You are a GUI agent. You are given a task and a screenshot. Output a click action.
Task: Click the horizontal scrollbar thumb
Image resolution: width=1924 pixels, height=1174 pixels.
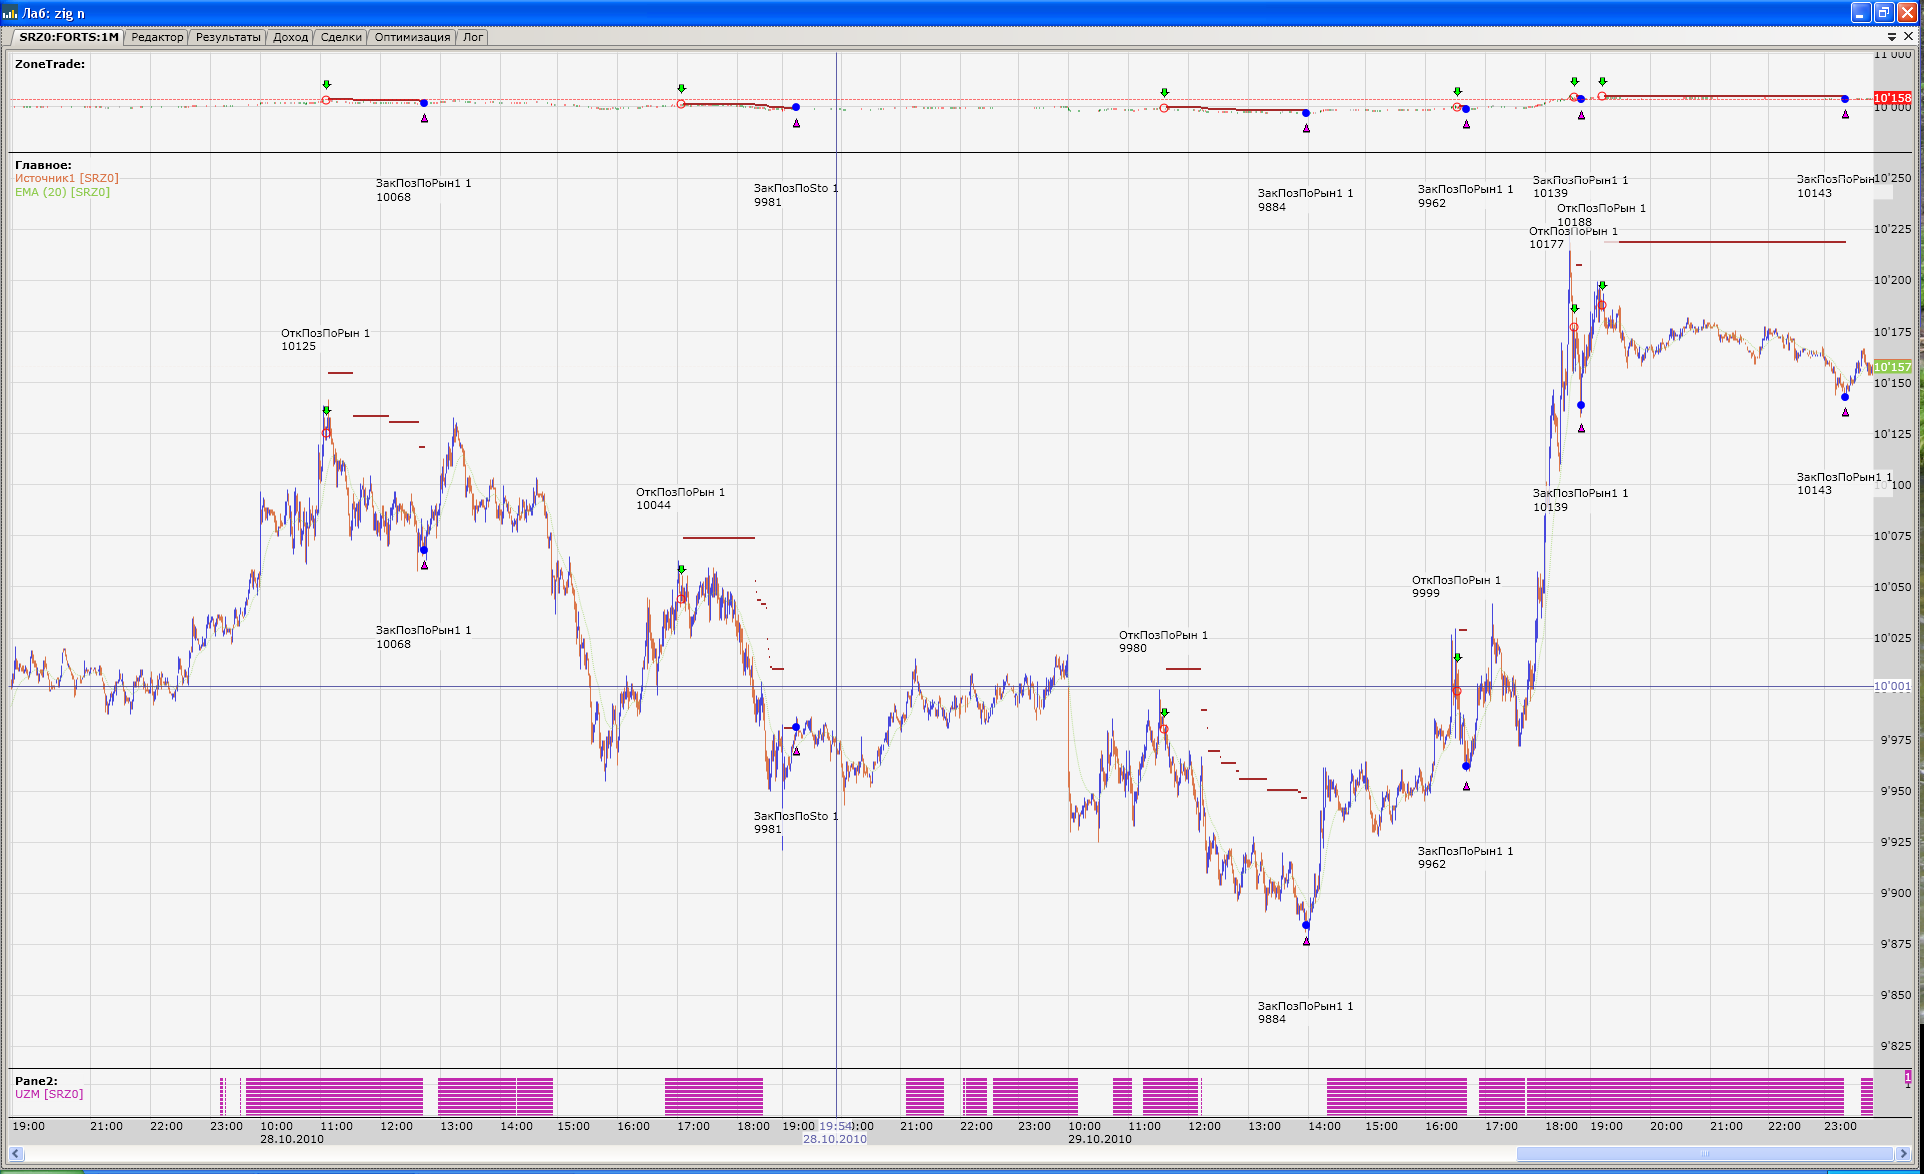(1704, 1154)
